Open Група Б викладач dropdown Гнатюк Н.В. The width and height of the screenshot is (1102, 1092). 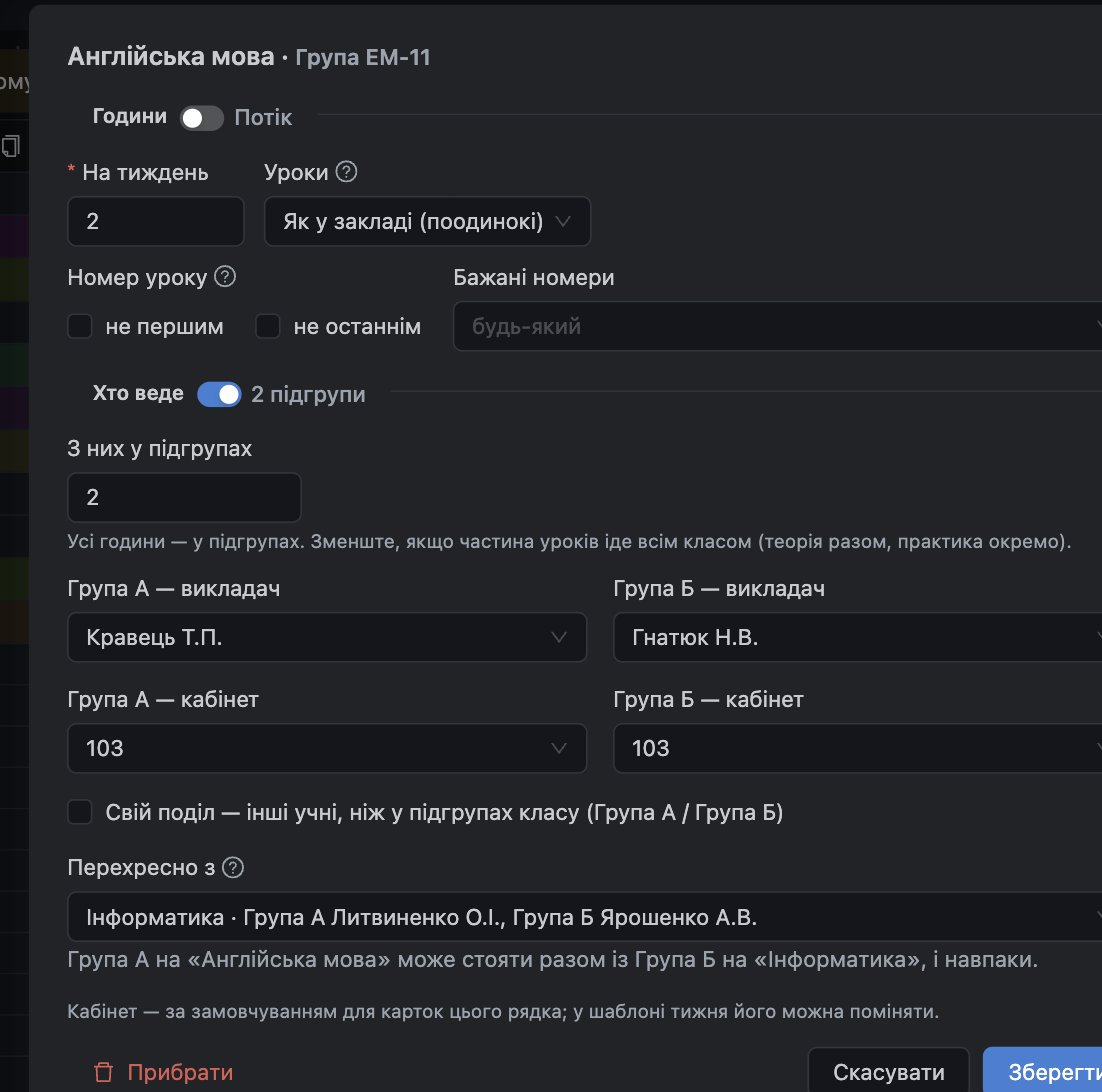click(x=857, y=637)
